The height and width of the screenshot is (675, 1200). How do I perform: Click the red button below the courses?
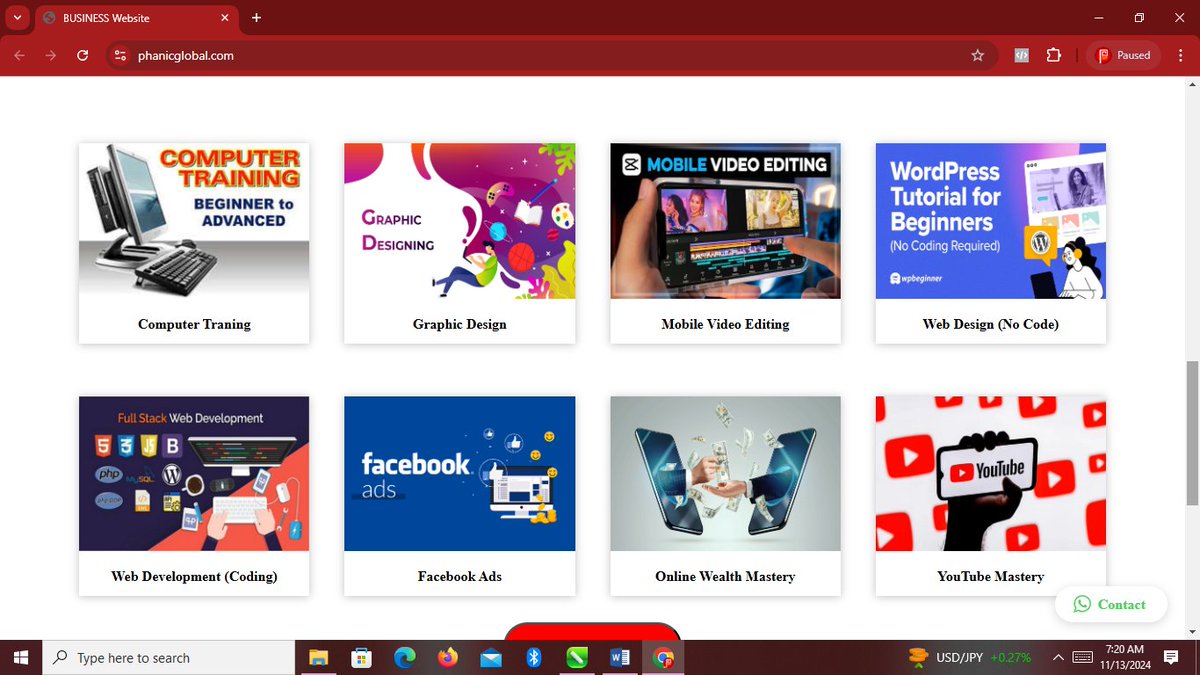592,631
